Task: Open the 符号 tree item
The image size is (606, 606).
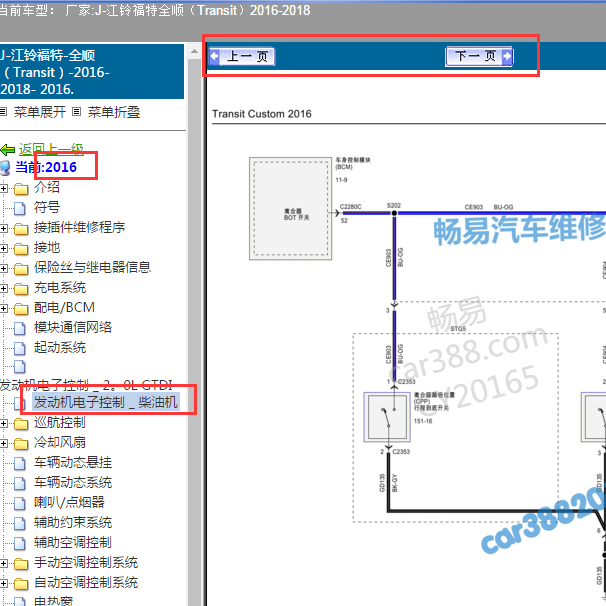Action: (x=47, y=208)
